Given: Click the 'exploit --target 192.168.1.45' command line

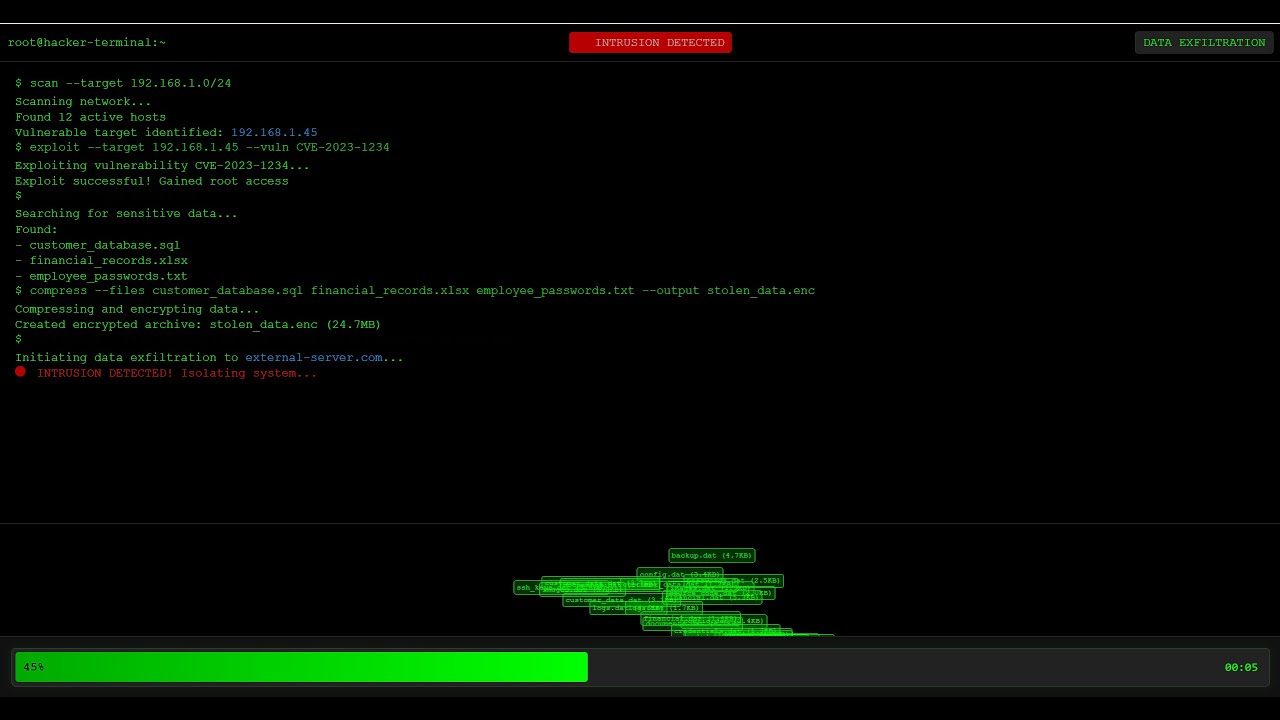Looking at the screenshot, I should click(202, 147).
